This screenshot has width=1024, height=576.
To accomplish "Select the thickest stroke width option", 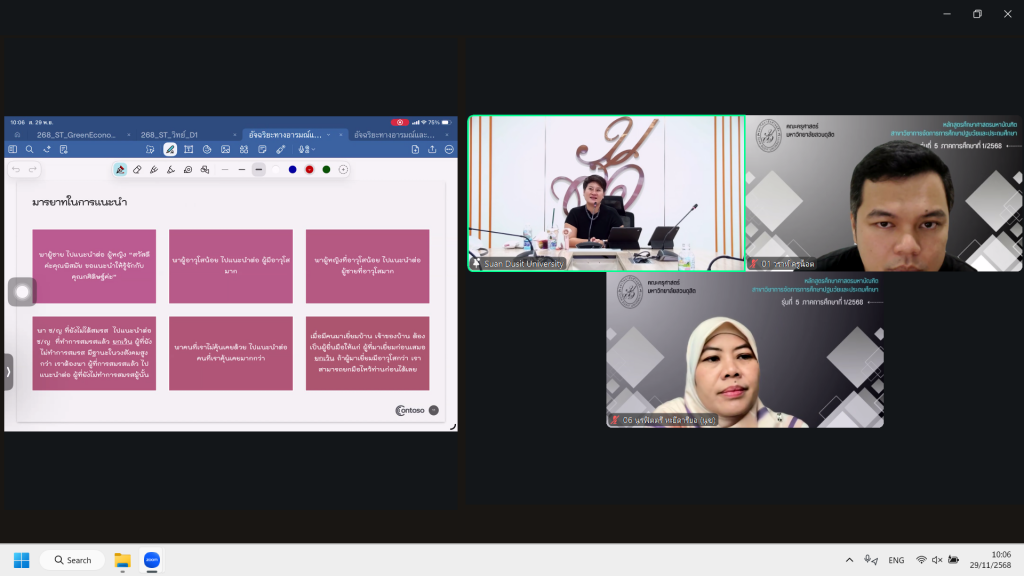I will (259, 170).
